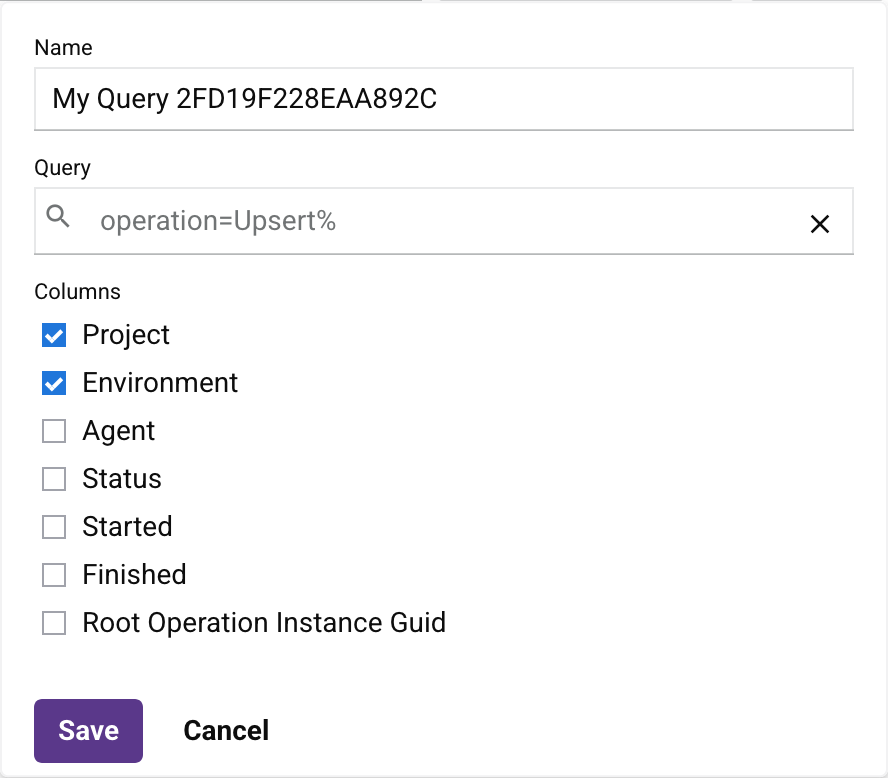This screenshot has width=888, height=778.
Task: Enable the Root Operation Instance Guid column
Action: [x=53, y=623]
